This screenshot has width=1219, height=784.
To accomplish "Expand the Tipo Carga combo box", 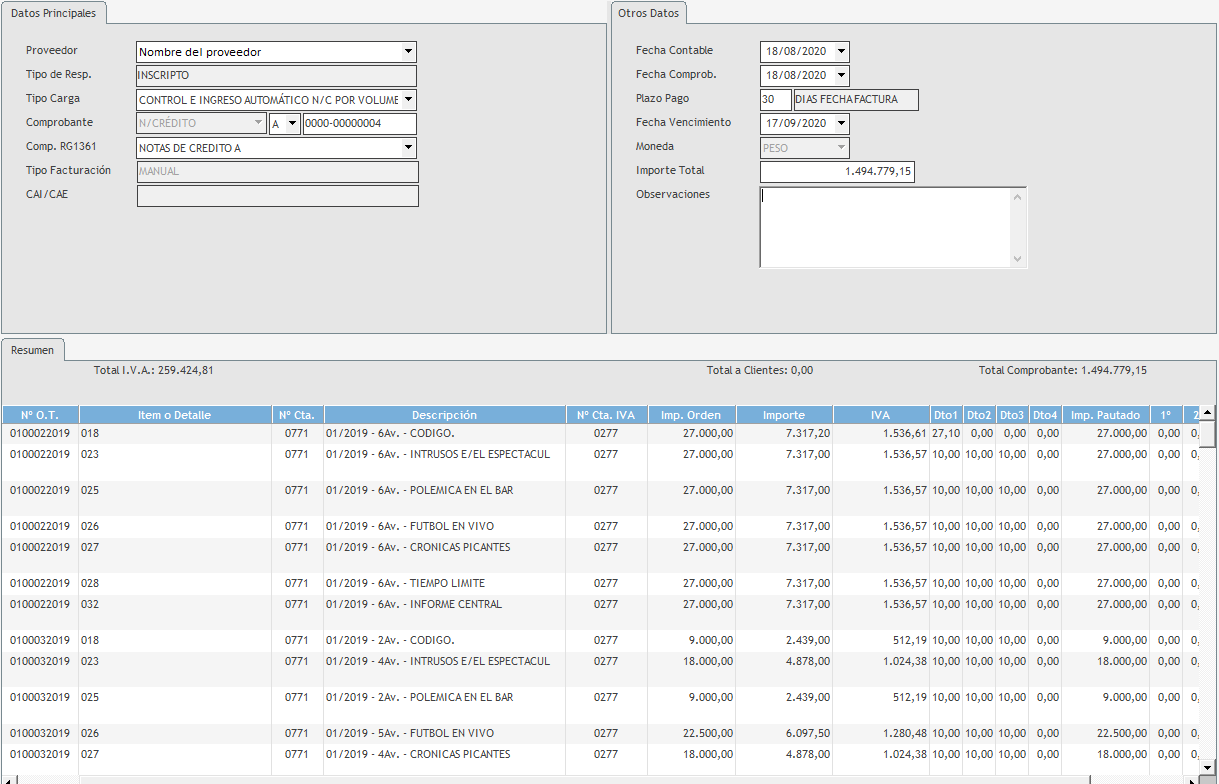I will point(408,100).
